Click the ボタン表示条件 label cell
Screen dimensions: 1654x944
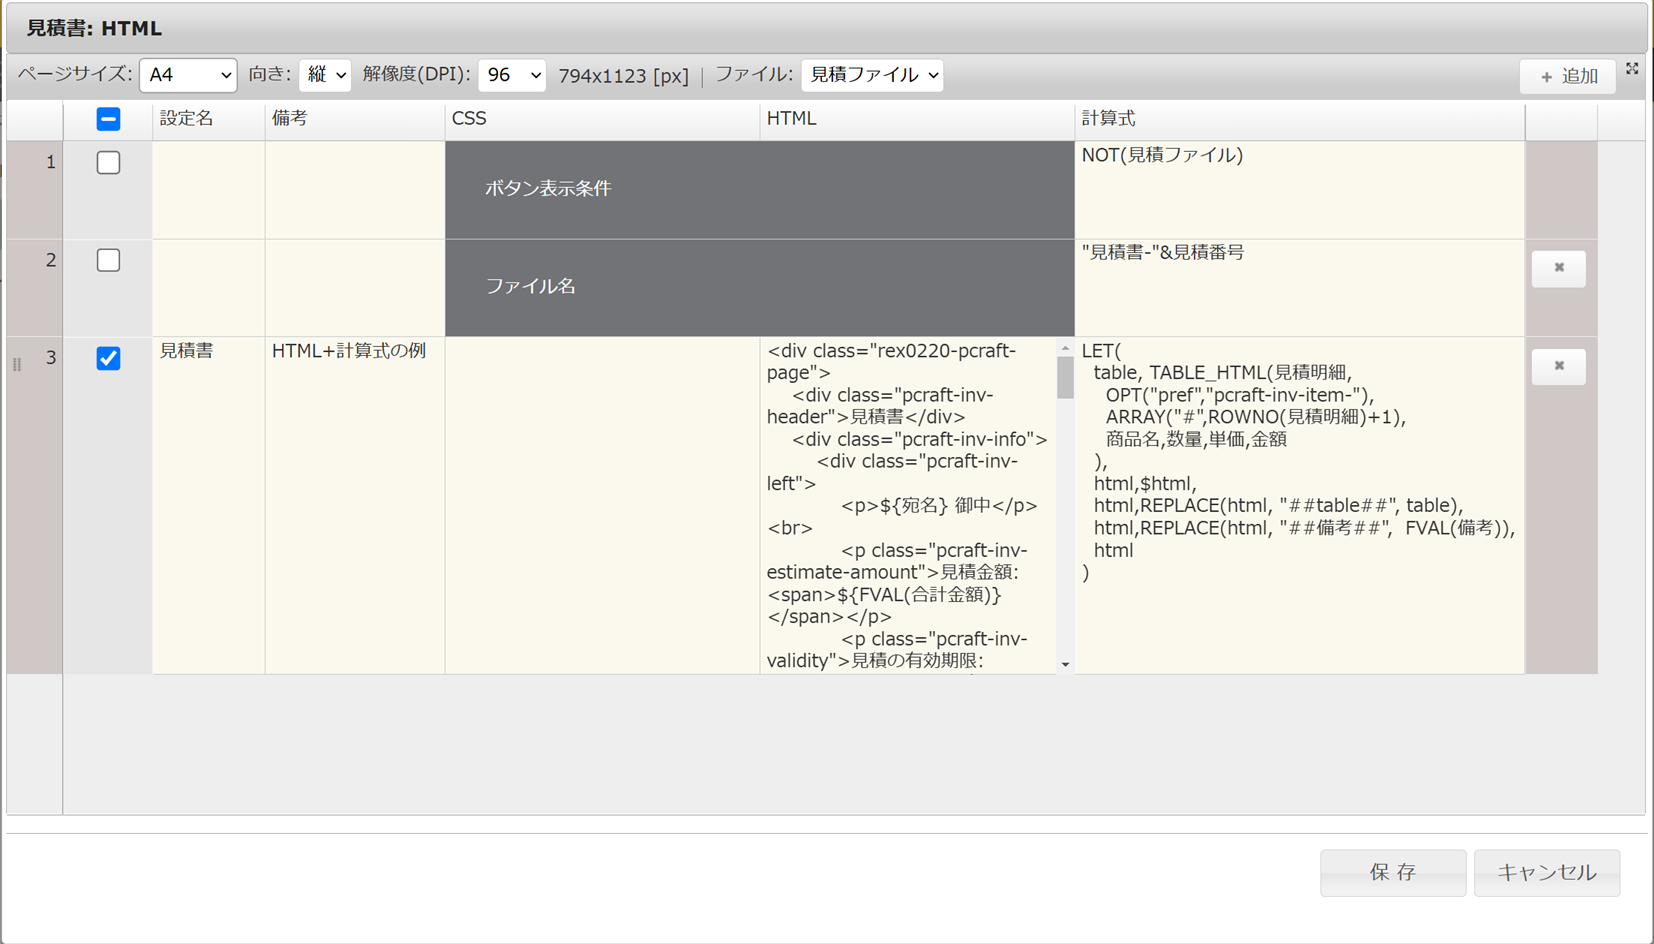pos(760,190)
